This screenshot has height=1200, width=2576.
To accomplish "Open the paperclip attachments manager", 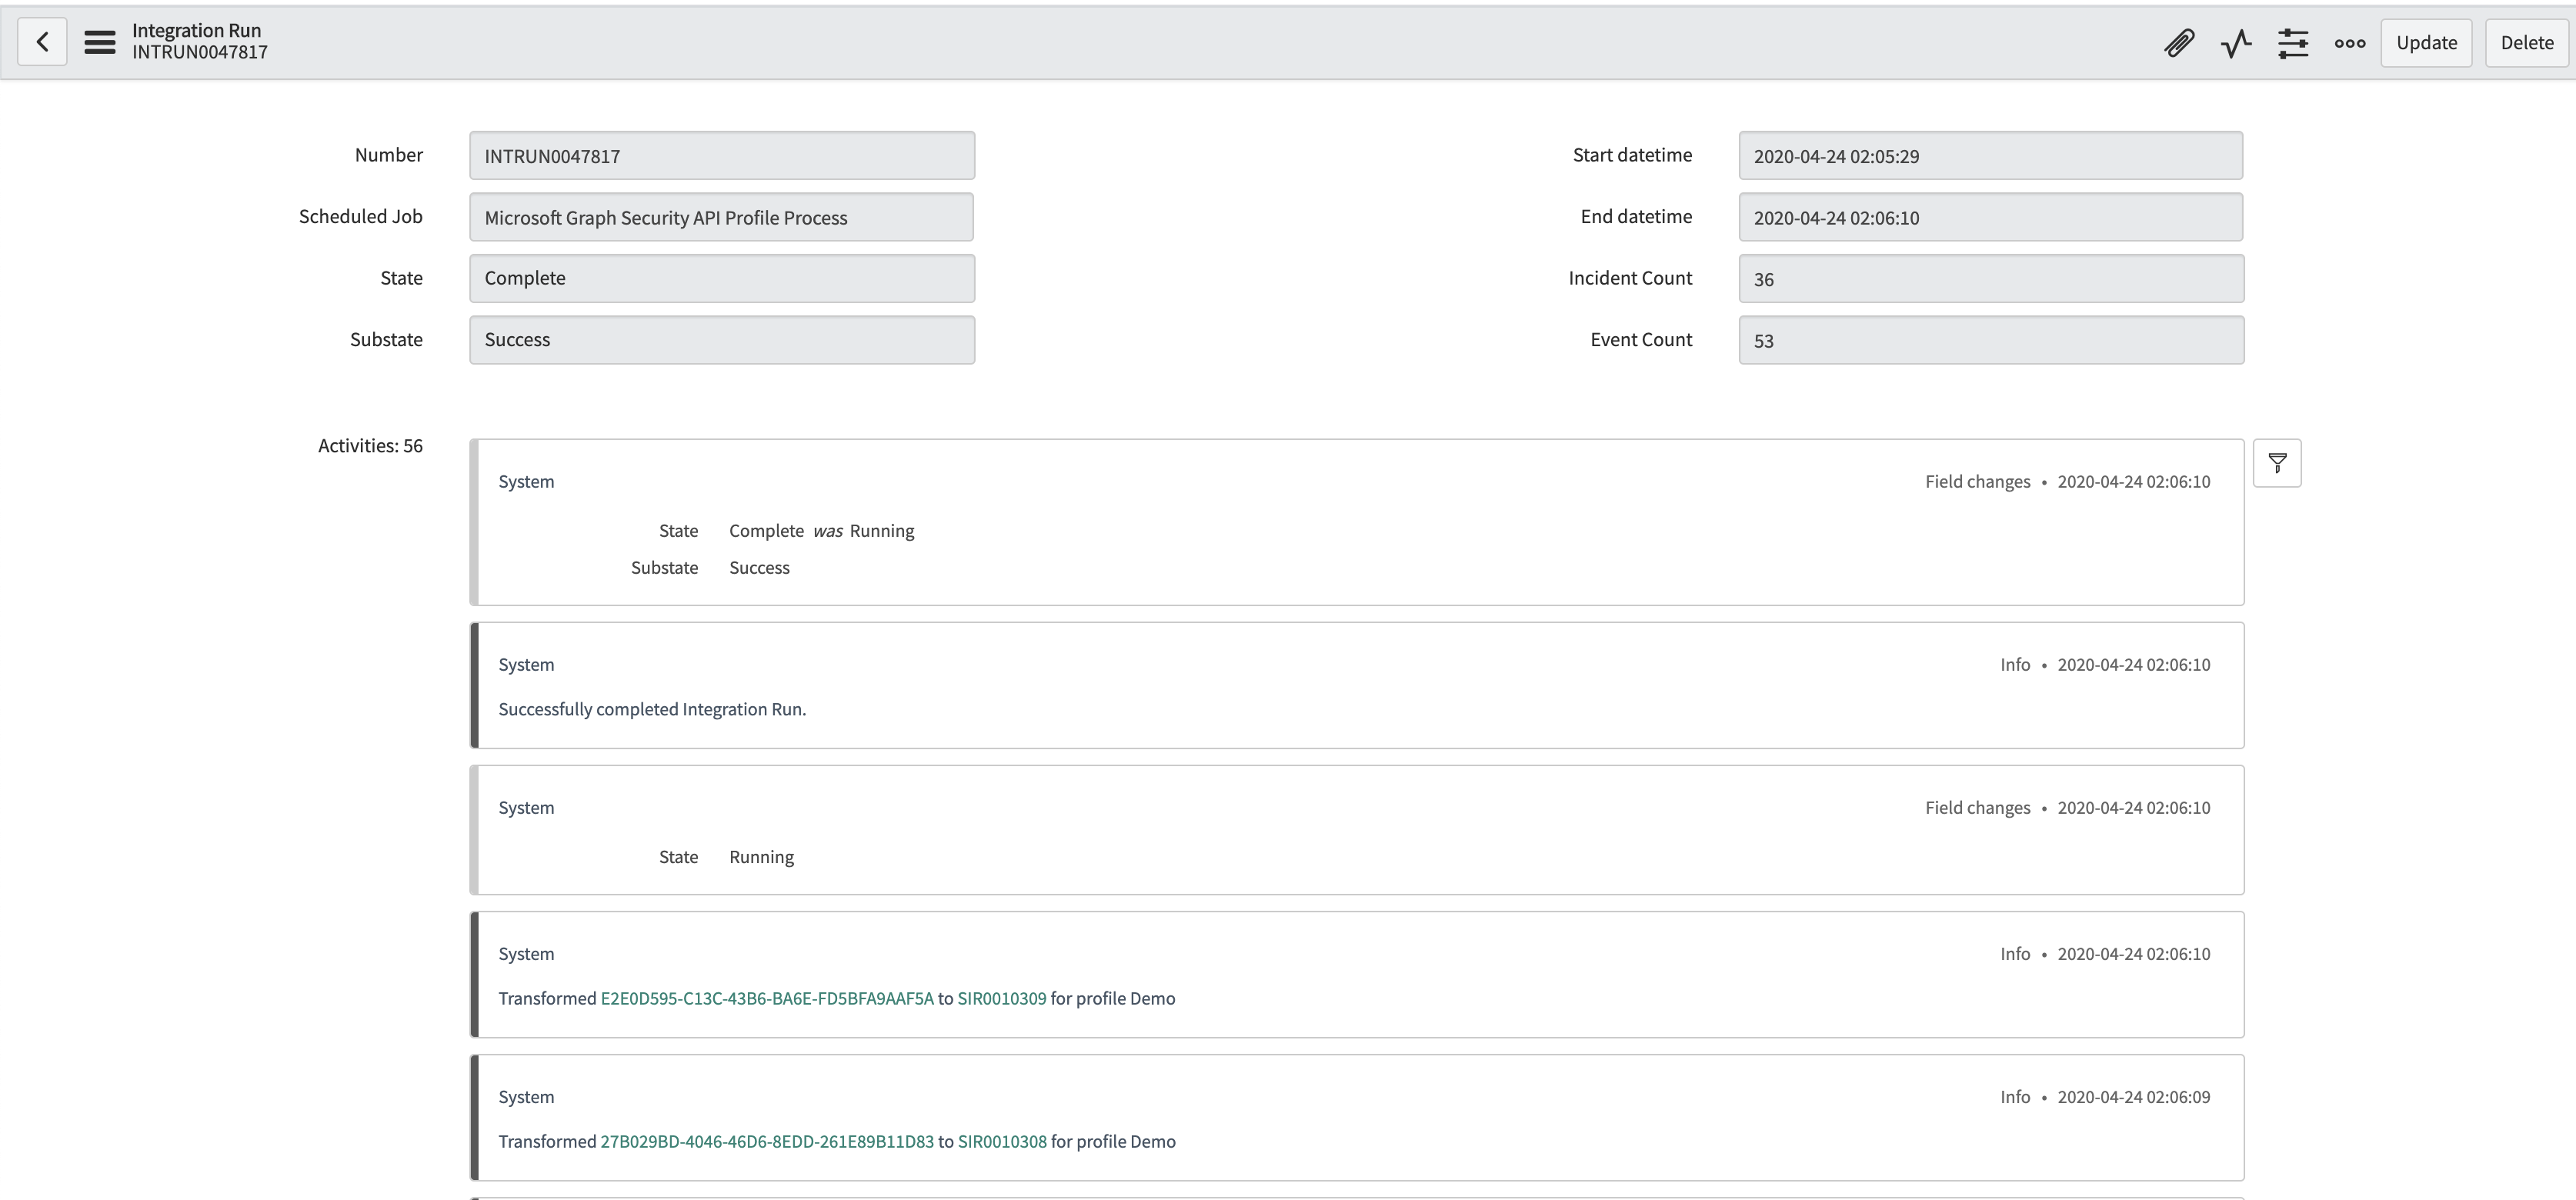I will 2179,43.
